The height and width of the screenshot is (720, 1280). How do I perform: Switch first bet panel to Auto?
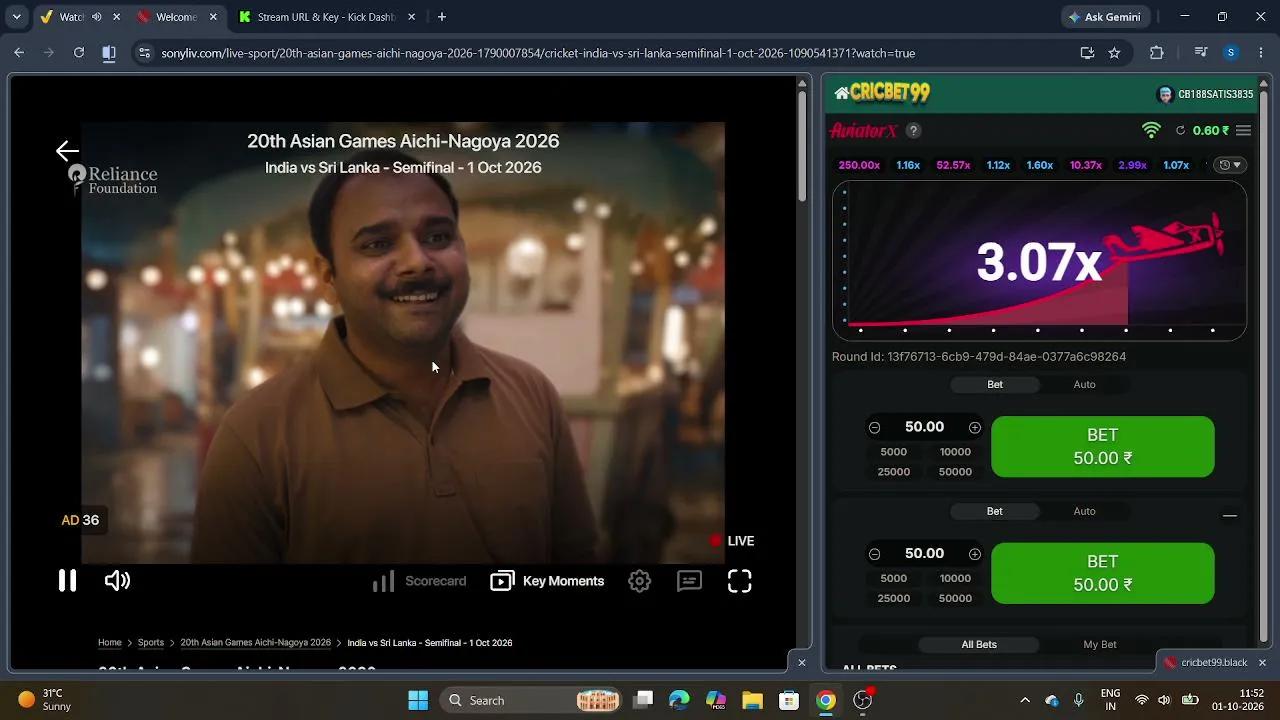(1084, 384)
